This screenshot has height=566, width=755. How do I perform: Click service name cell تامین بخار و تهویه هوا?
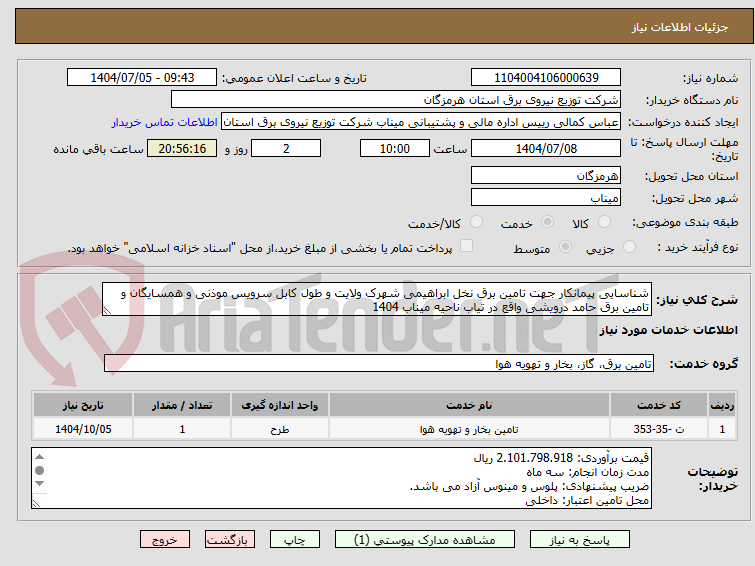coord(469,429)
